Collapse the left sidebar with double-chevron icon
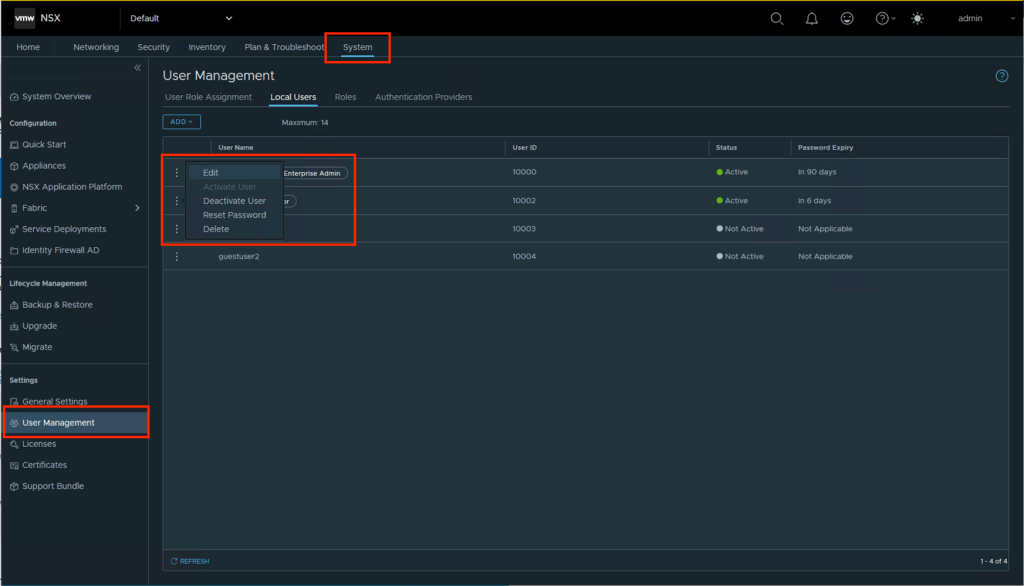This screenshot has height=586, width=1024. pos(138,67)
